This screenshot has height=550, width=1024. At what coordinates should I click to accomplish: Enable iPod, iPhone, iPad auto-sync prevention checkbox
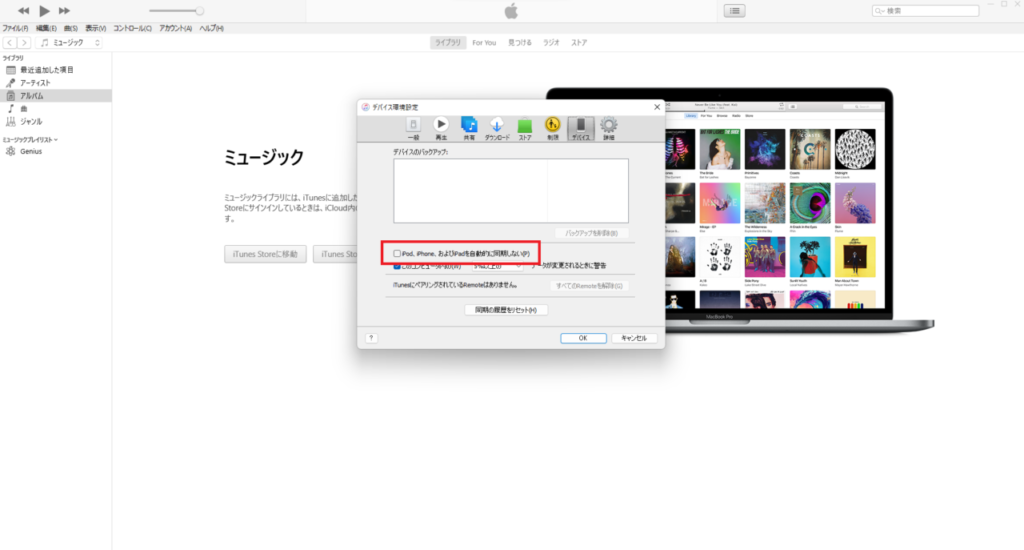click(x=397, y=253)
